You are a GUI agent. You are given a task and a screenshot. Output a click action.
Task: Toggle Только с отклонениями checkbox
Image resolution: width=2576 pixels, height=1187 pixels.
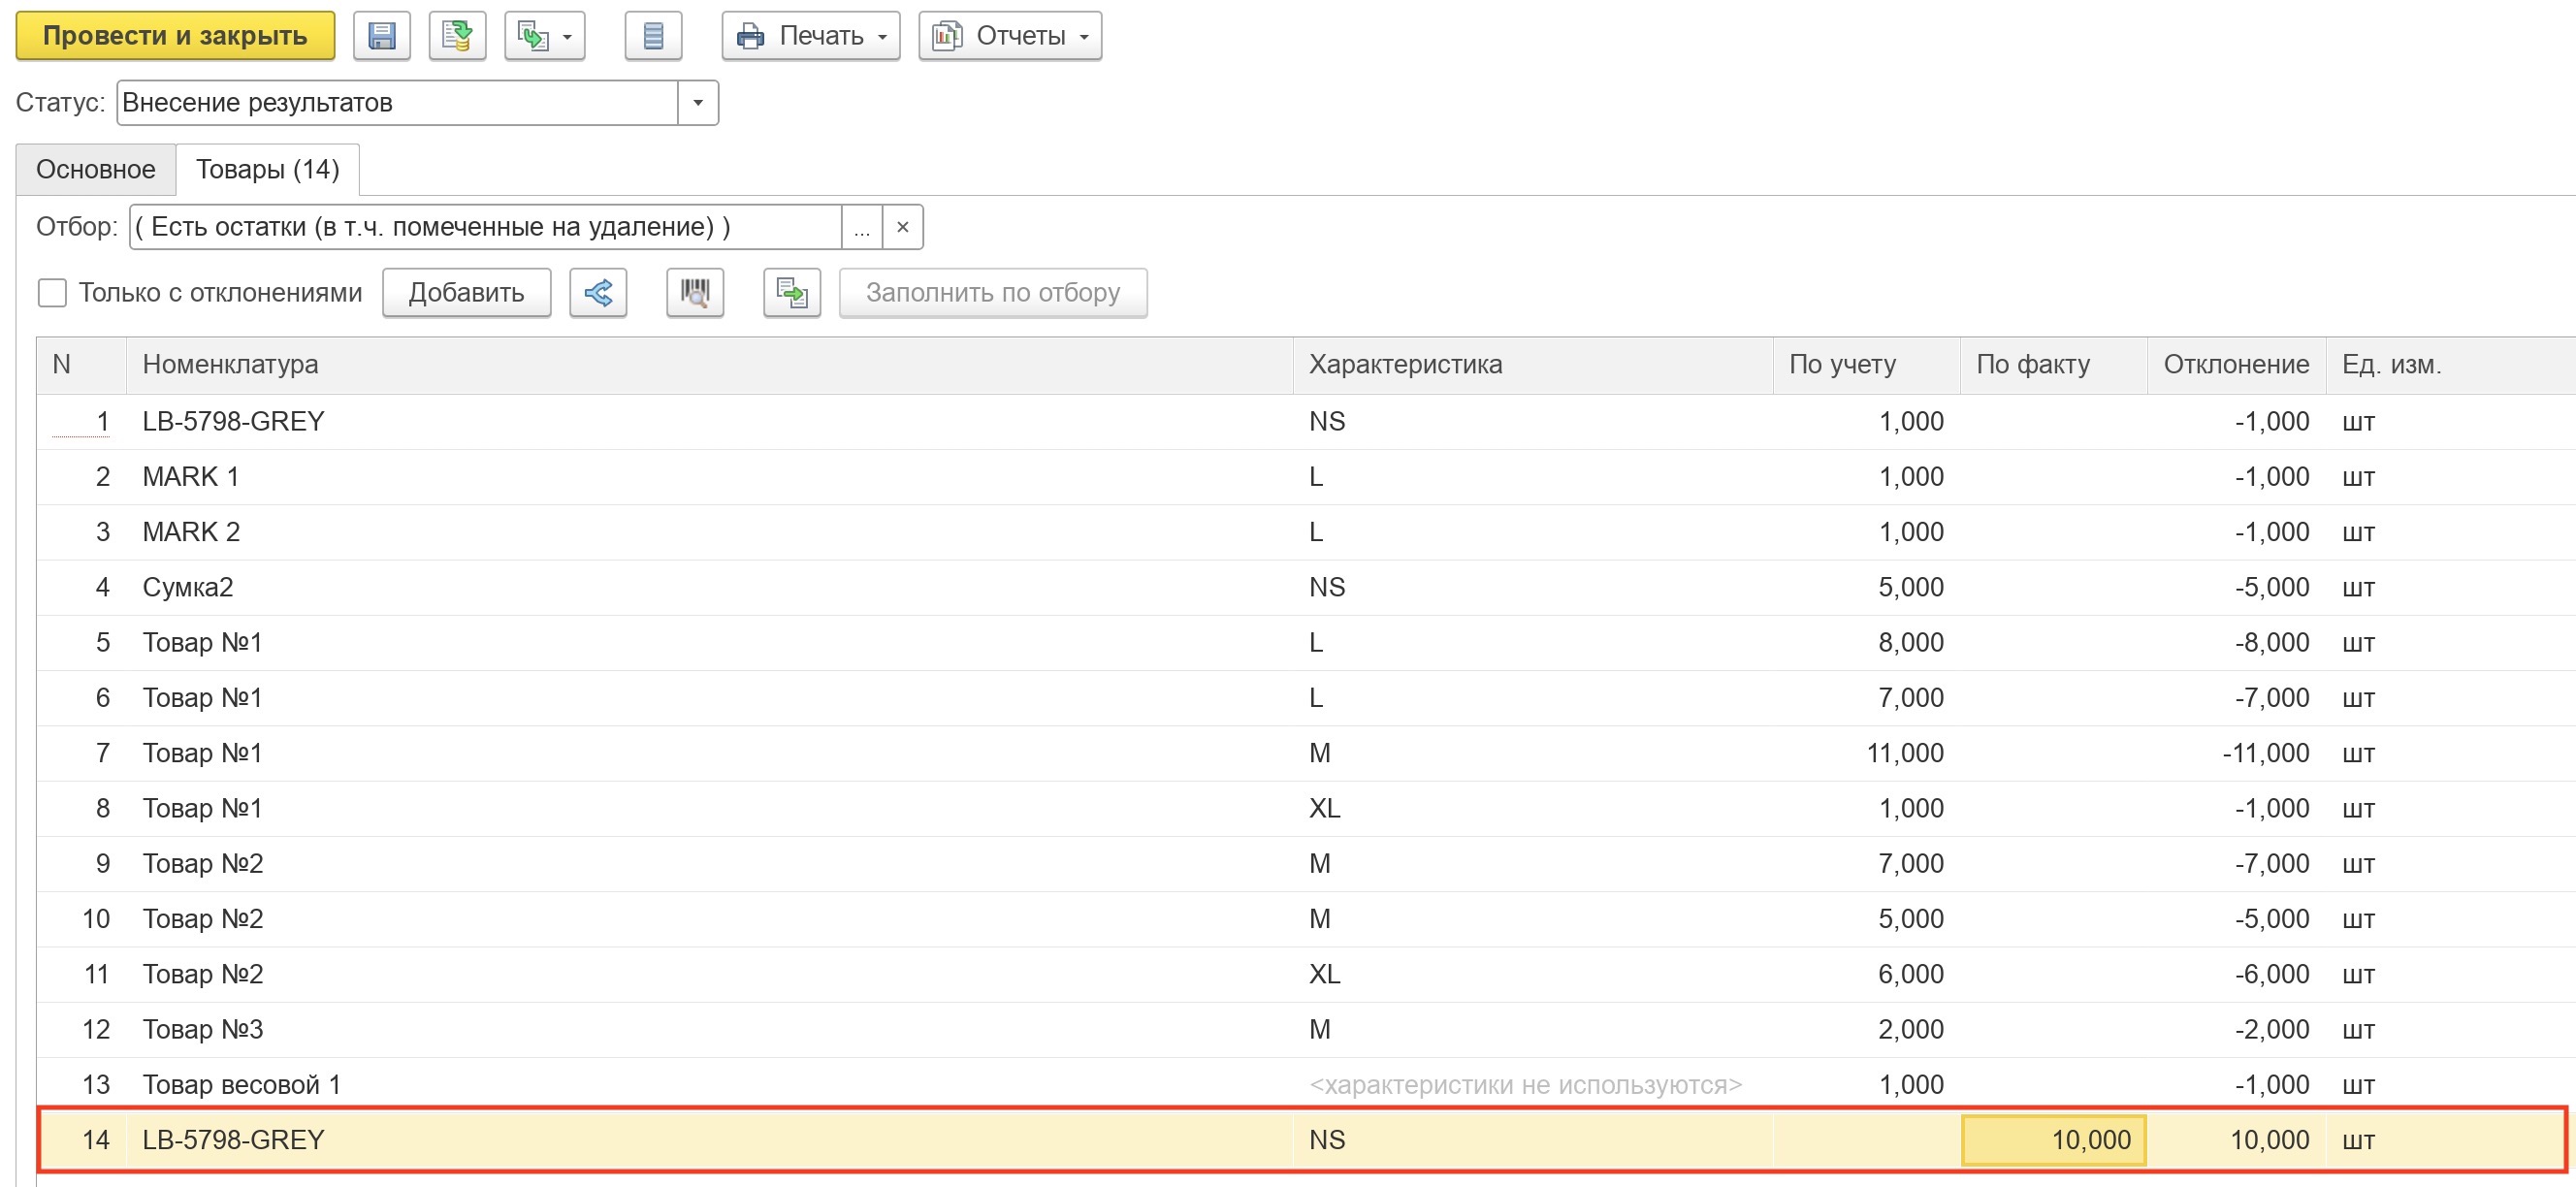52,293
